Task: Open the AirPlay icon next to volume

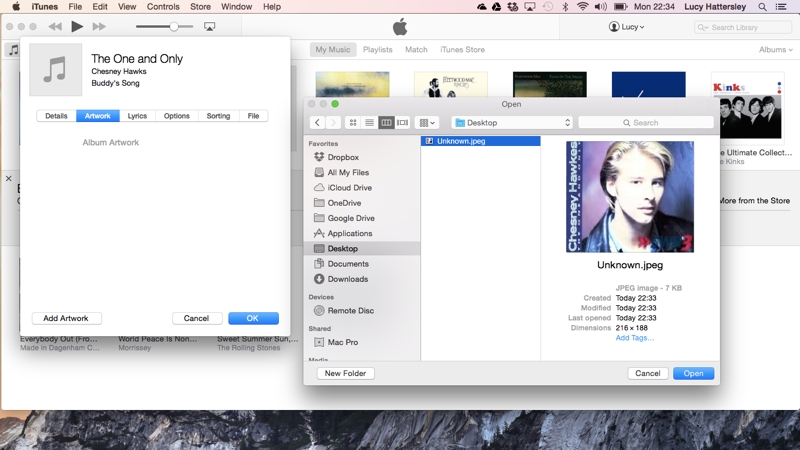Action: click(x=209, y=27)
